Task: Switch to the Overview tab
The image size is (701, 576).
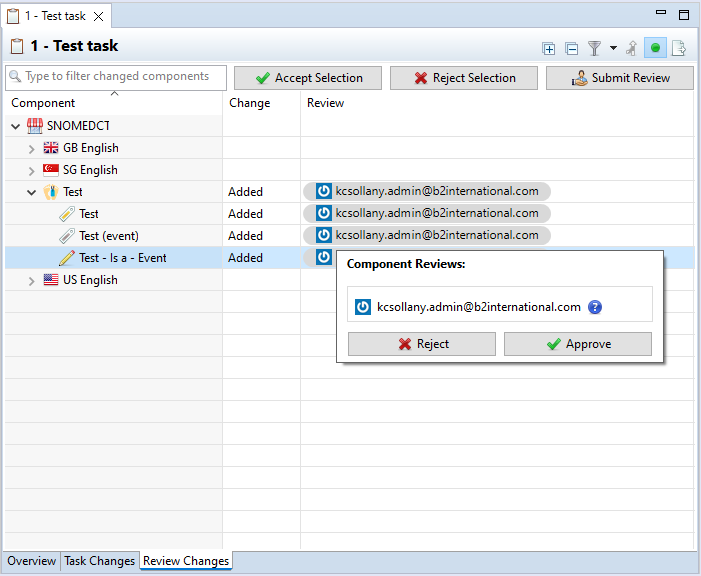Action: pos(32,561)
